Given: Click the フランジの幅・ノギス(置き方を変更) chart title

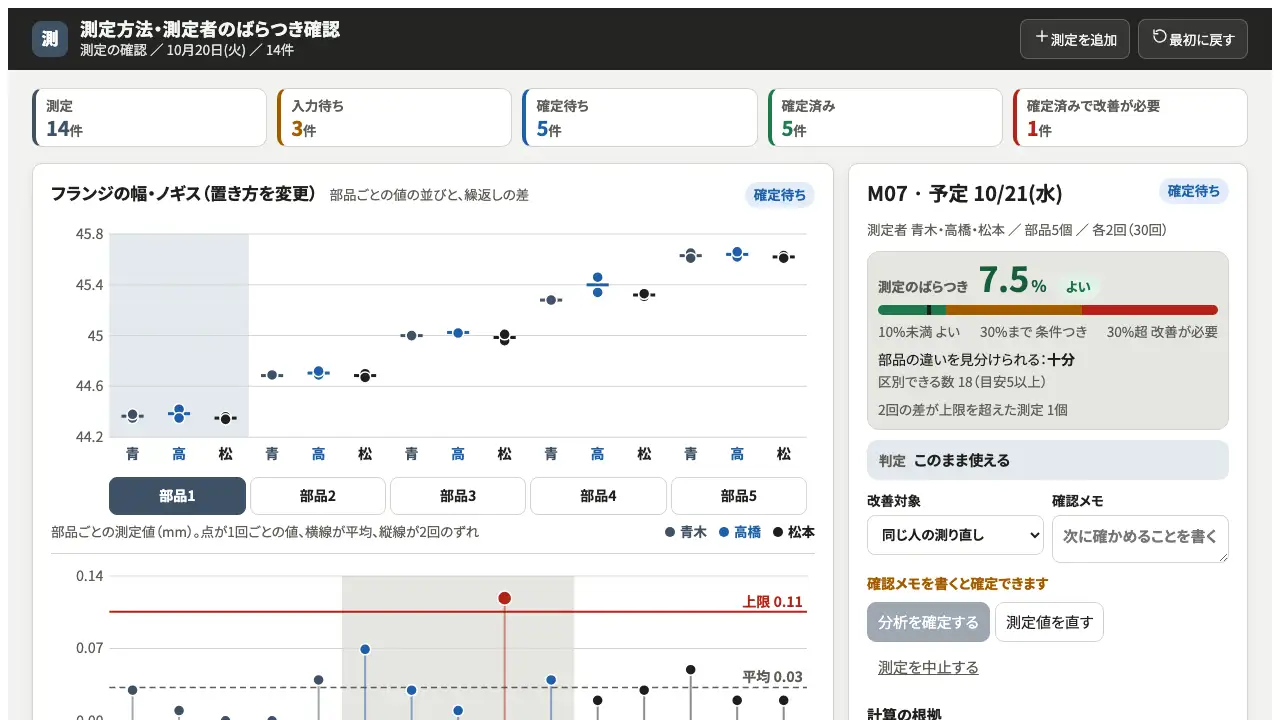Looking at the screenshot, I should click(x=183, y=194).
